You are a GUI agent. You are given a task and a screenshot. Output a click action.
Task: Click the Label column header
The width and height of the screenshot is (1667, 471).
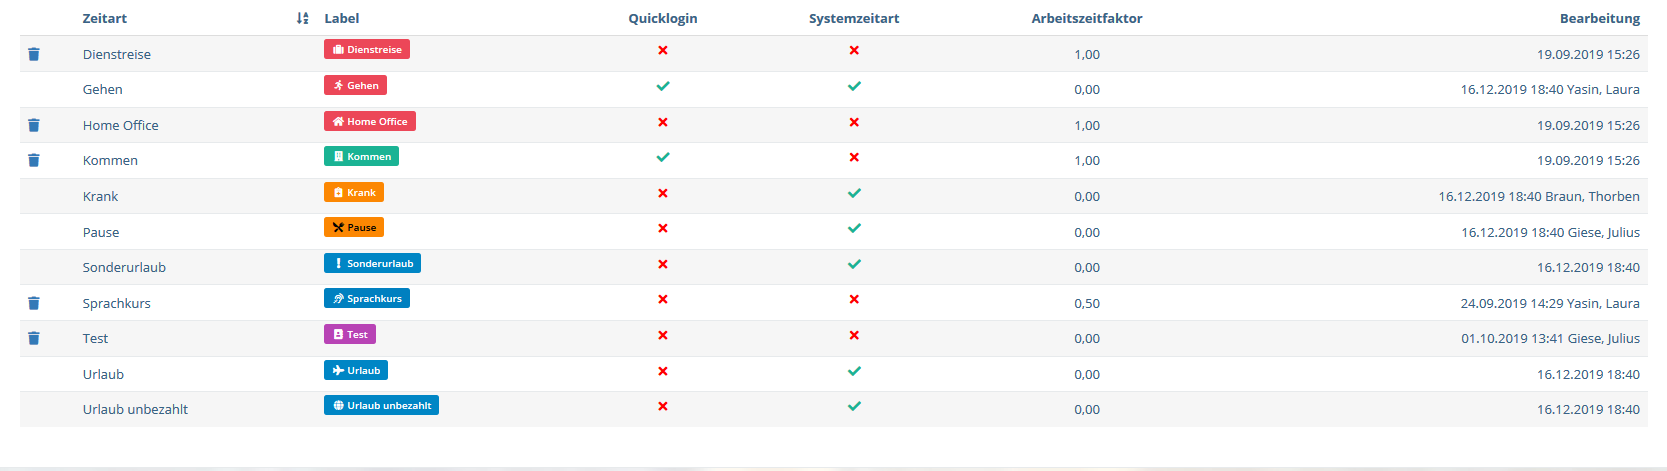[342, 18]
